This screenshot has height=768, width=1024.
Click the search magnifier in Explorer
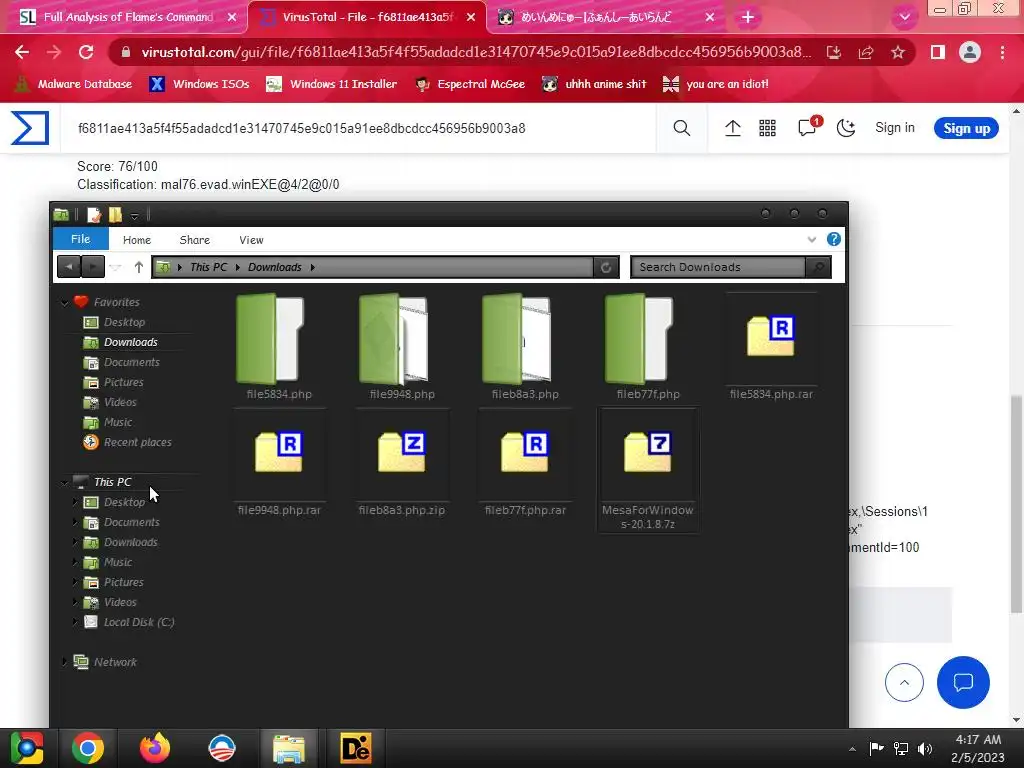coord(819,267)
